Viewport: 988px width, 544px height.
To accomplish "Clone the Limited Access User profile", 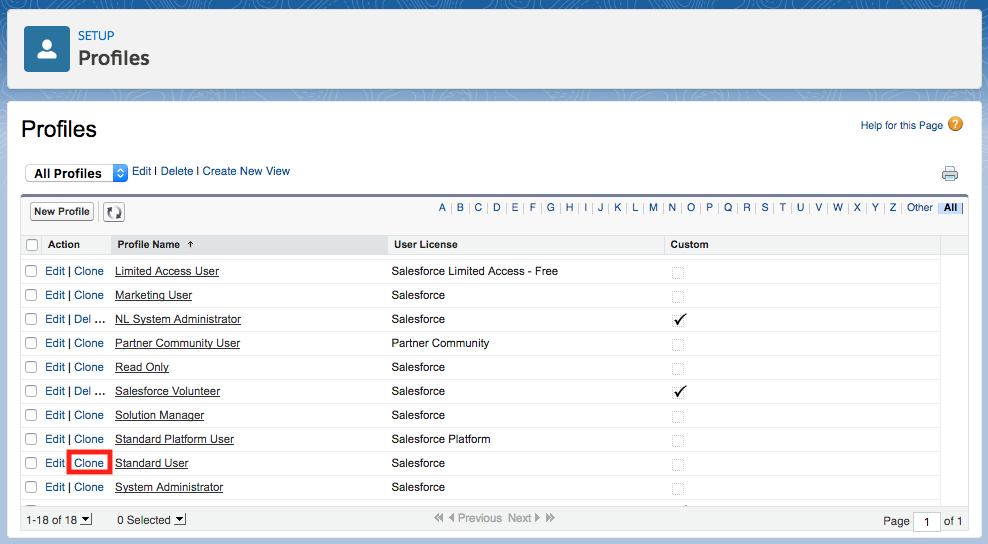I will coord(89,271).
